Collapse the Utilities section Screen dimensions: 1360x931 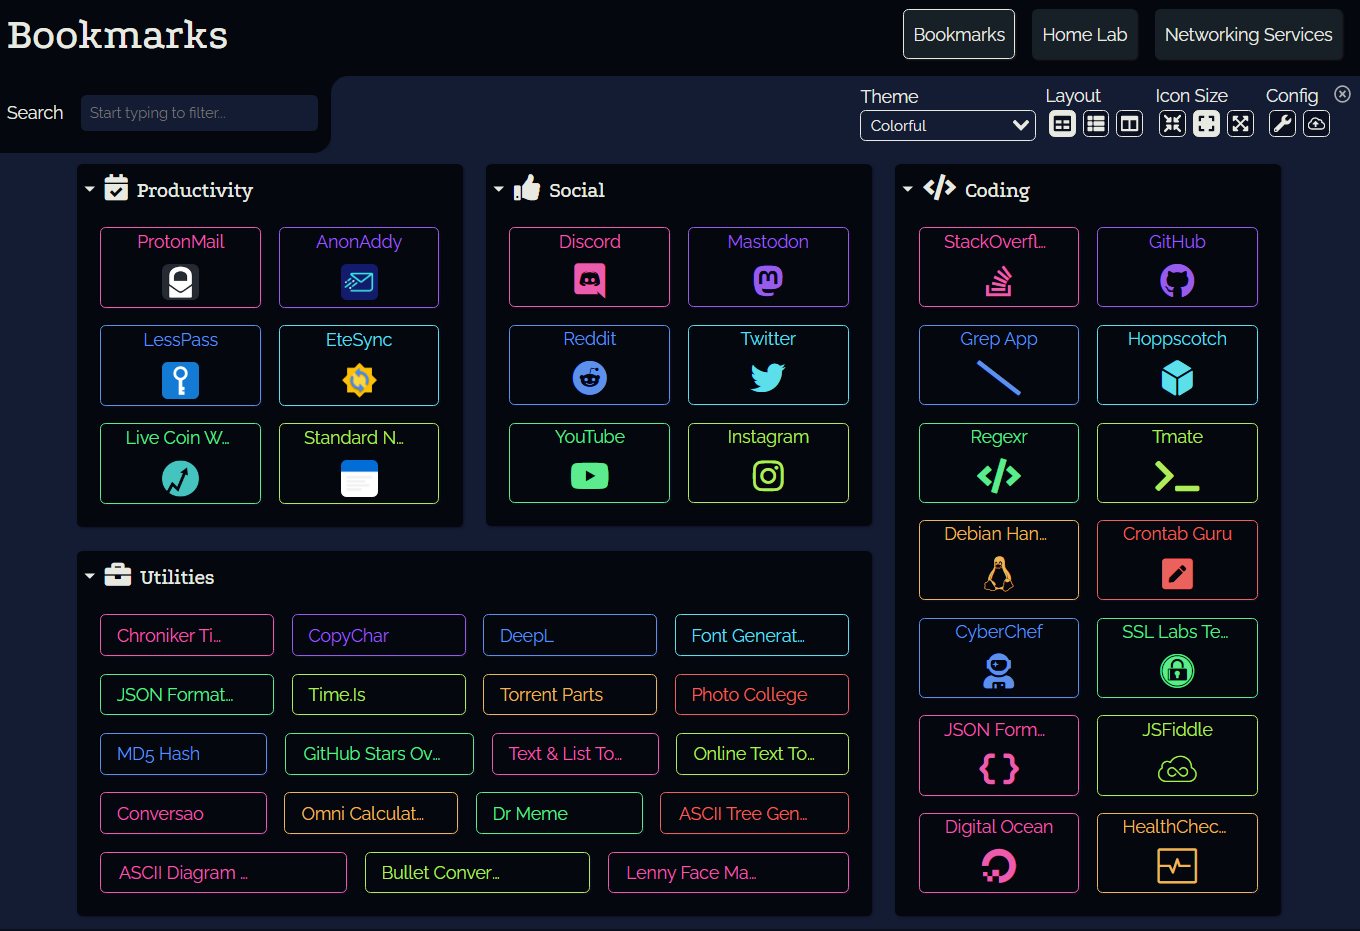coord(89,575)
